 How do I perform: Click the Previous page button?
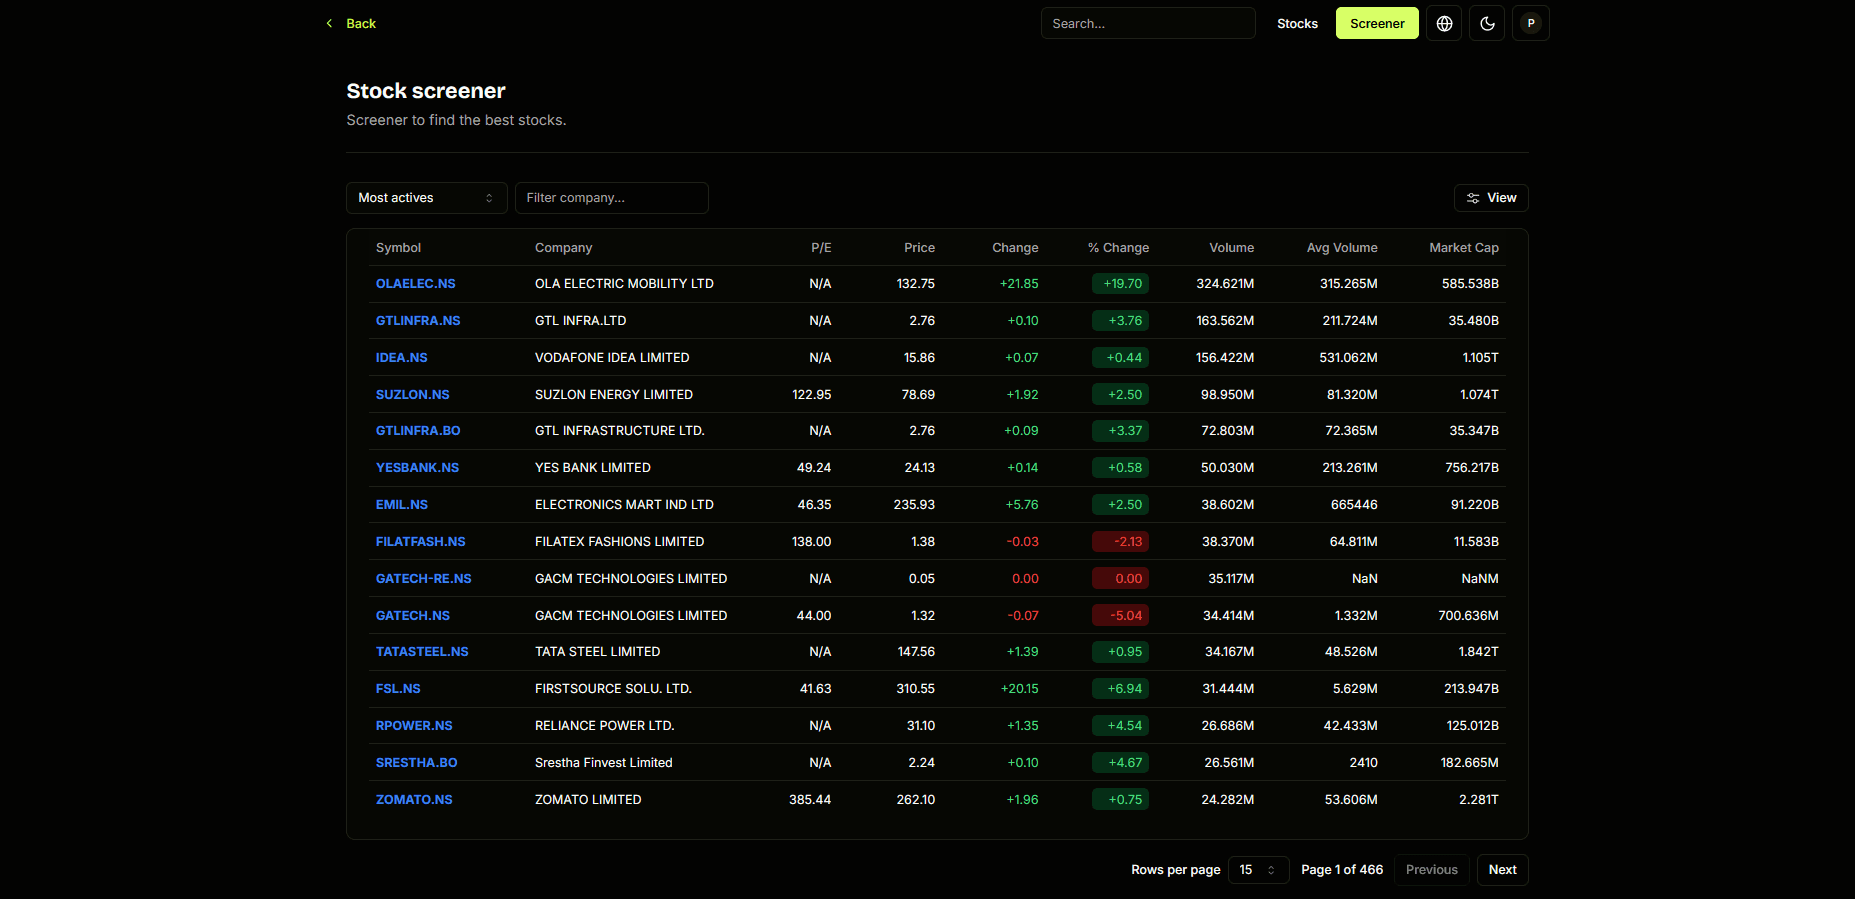tap(1432, 870)
